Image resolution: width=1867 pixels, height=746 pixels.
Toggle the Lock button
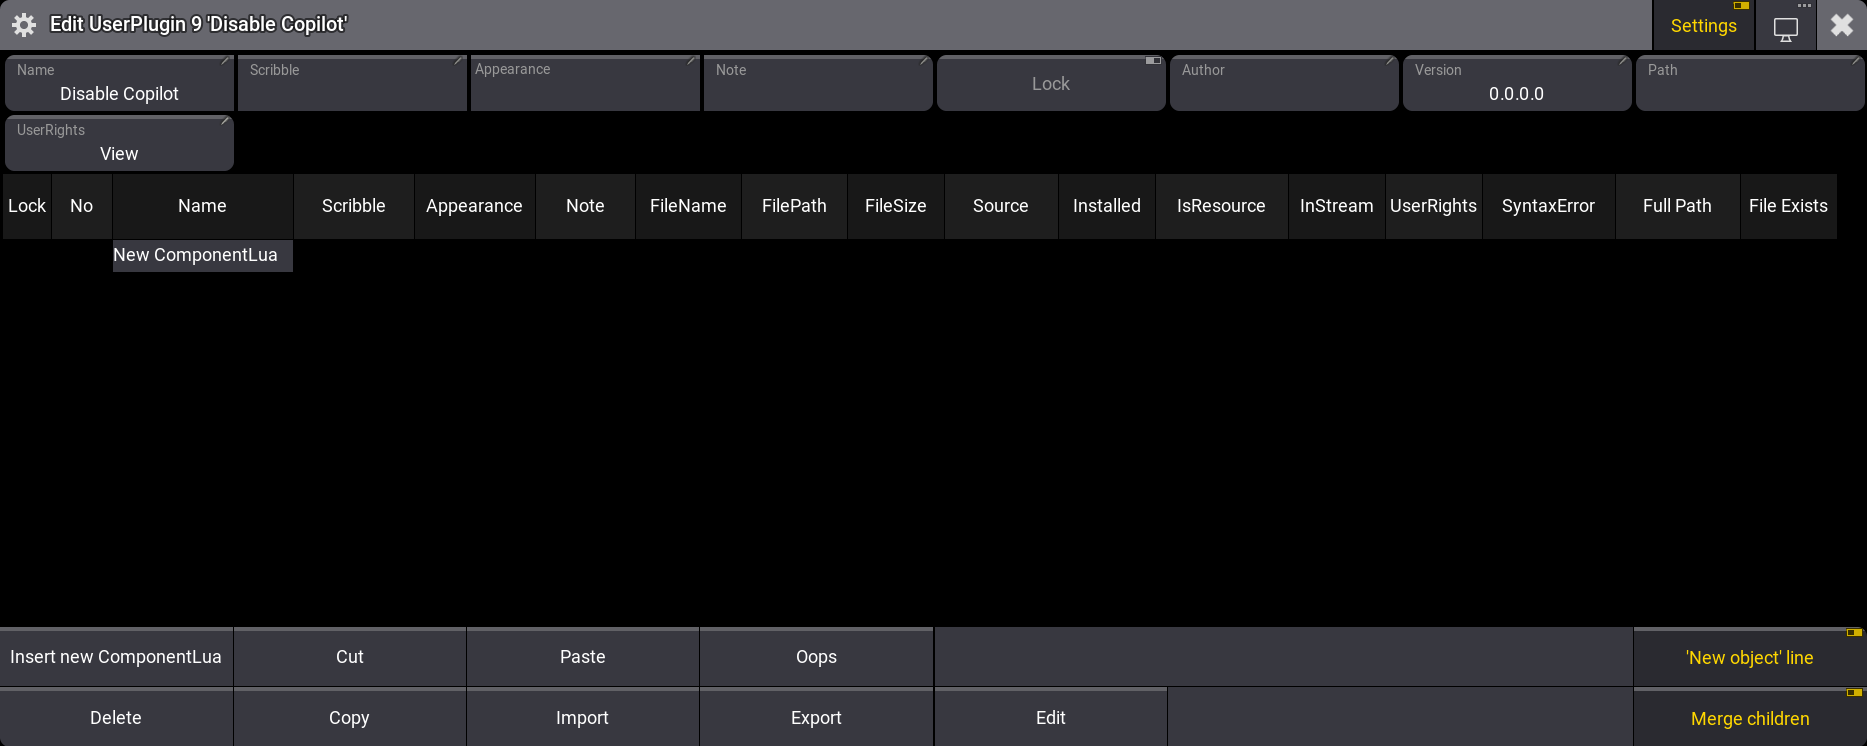pyautogui.click(x=1050, y=84)
